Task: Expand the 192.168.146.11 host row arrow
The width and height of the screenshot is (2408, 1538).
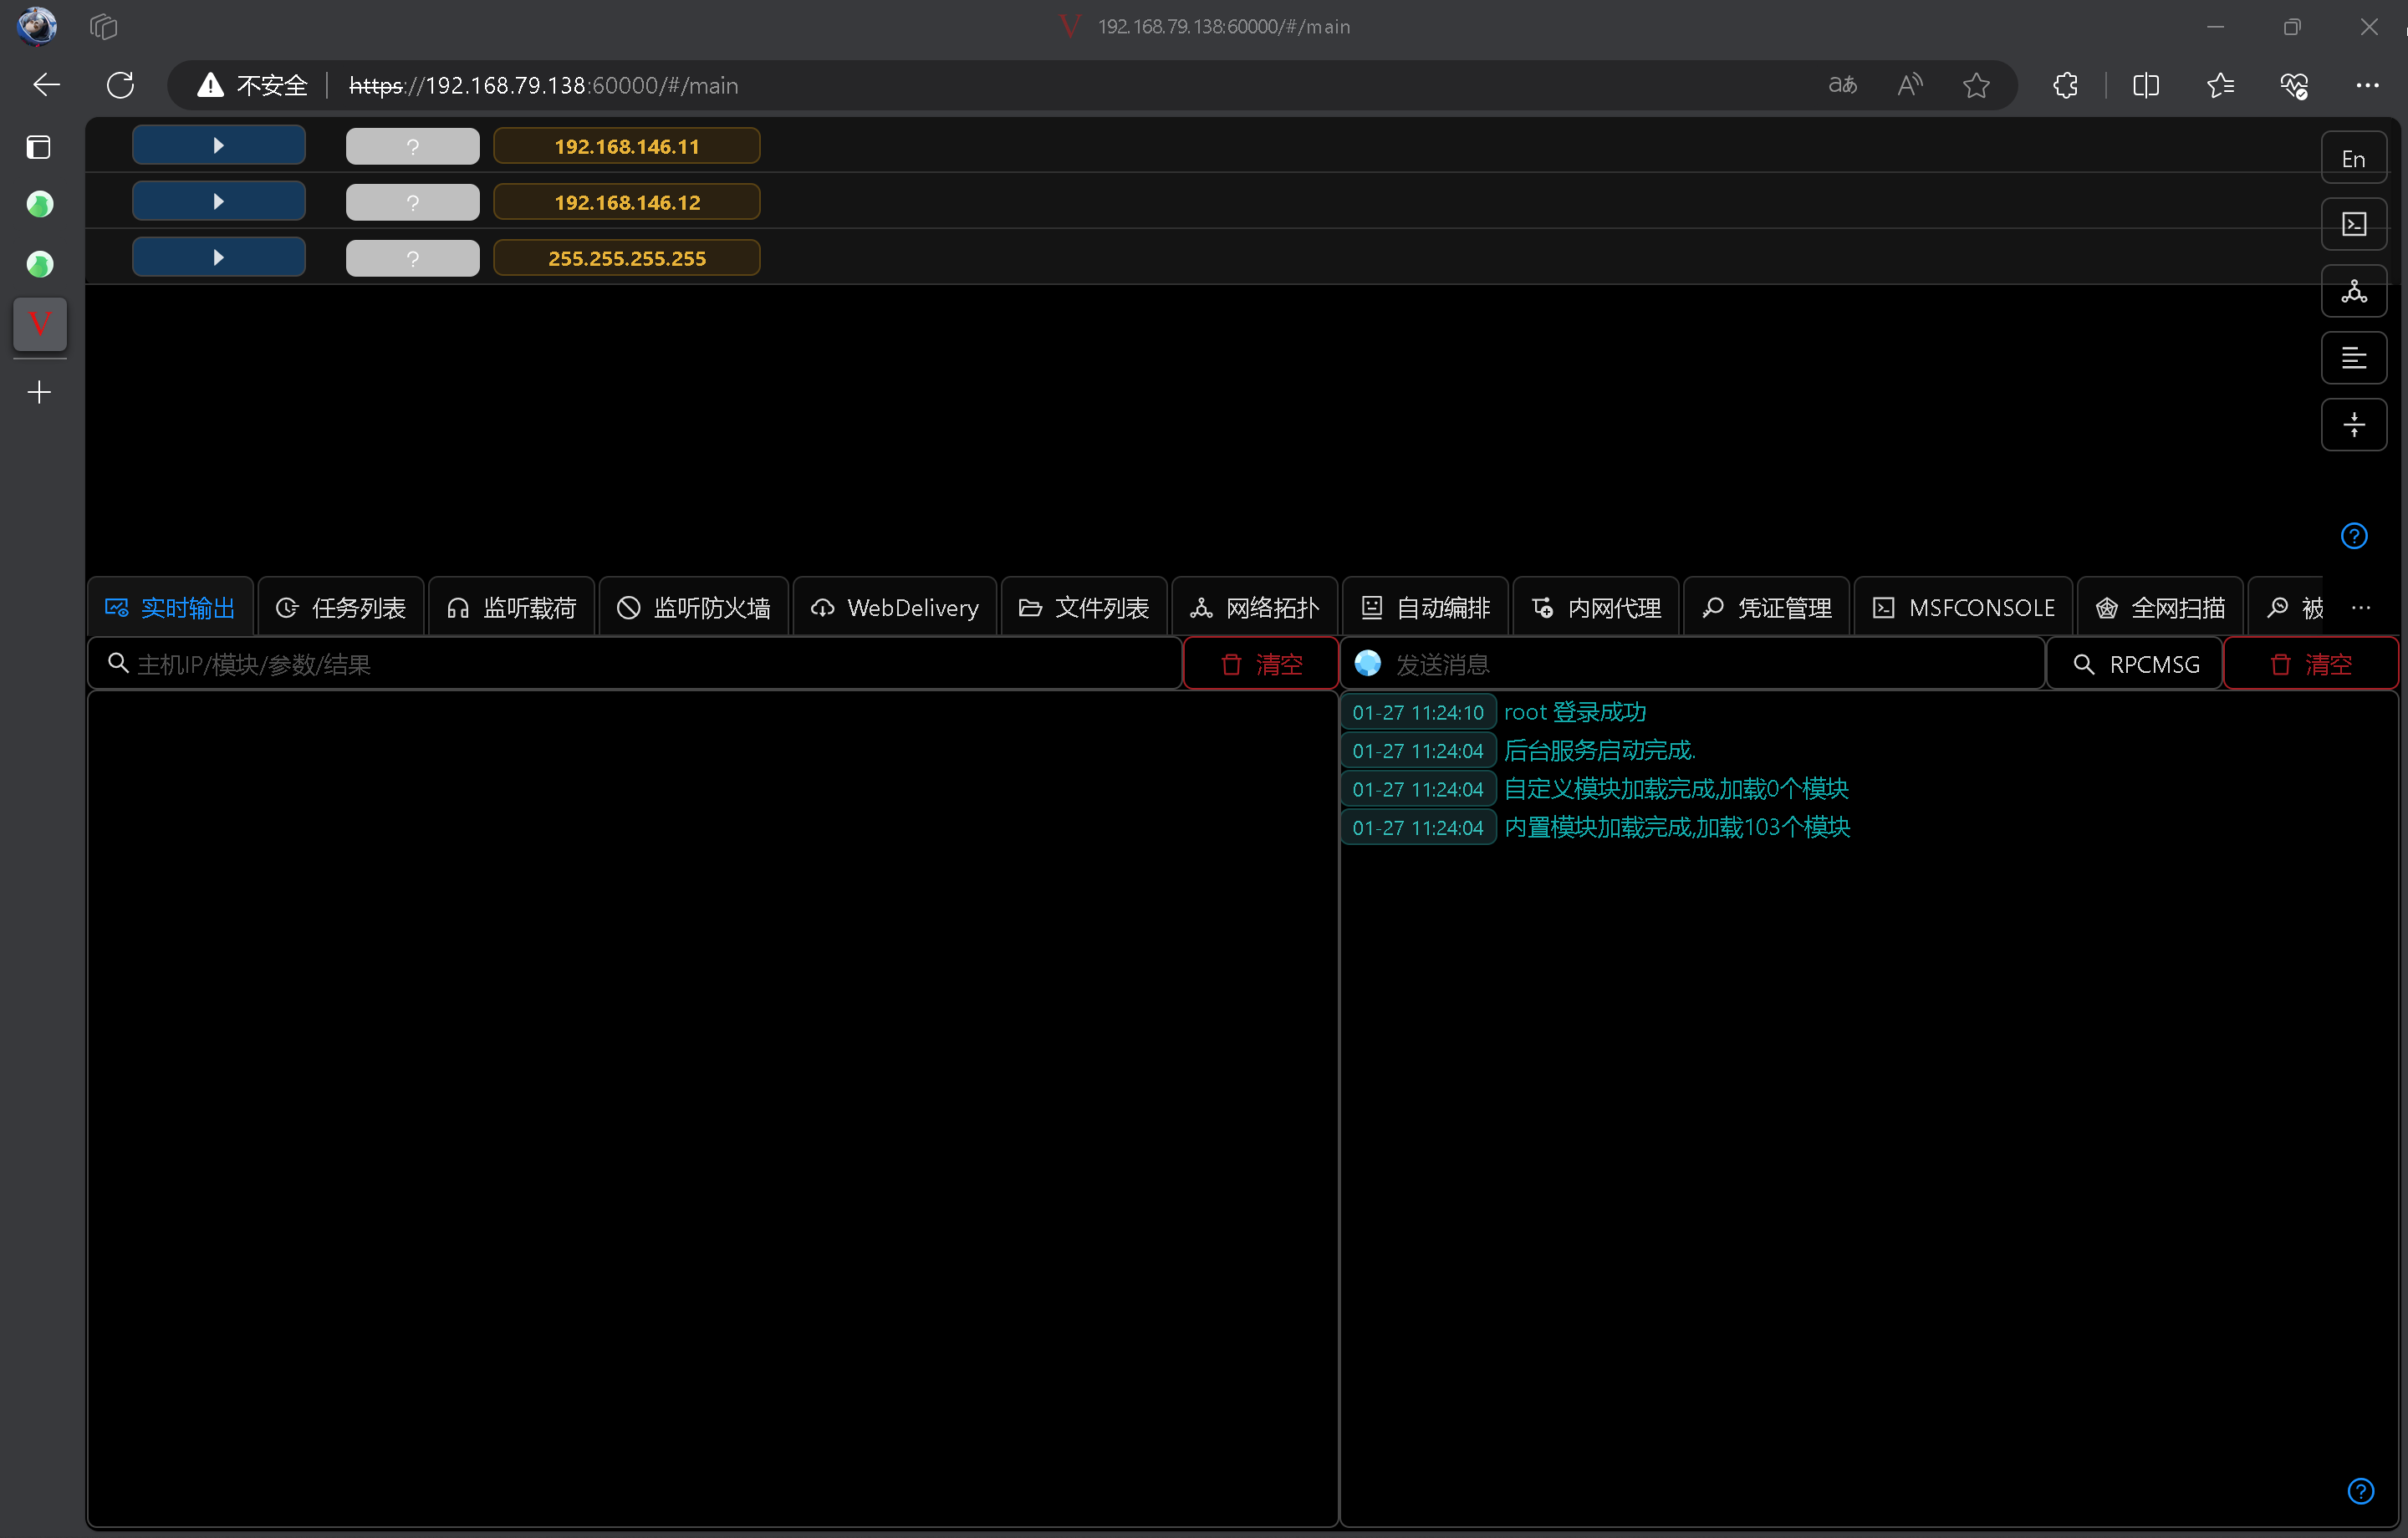Action: [x=218, y=146]
